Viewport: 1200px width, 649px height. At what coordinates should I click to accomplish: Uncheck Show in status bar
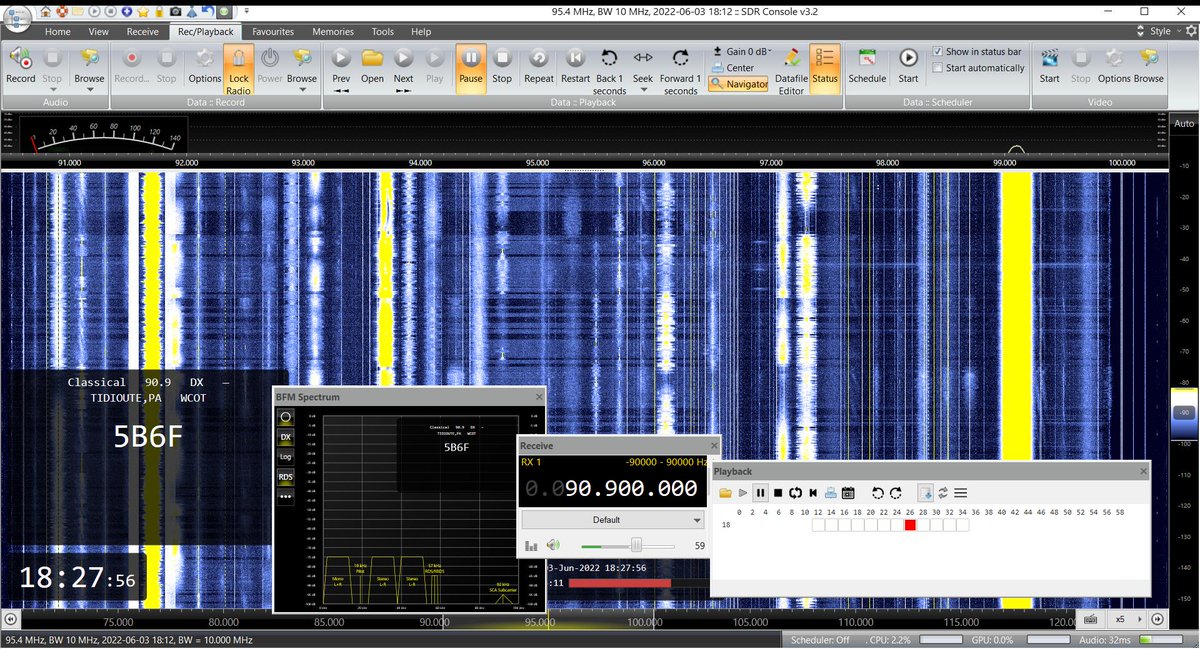[937, 52]
